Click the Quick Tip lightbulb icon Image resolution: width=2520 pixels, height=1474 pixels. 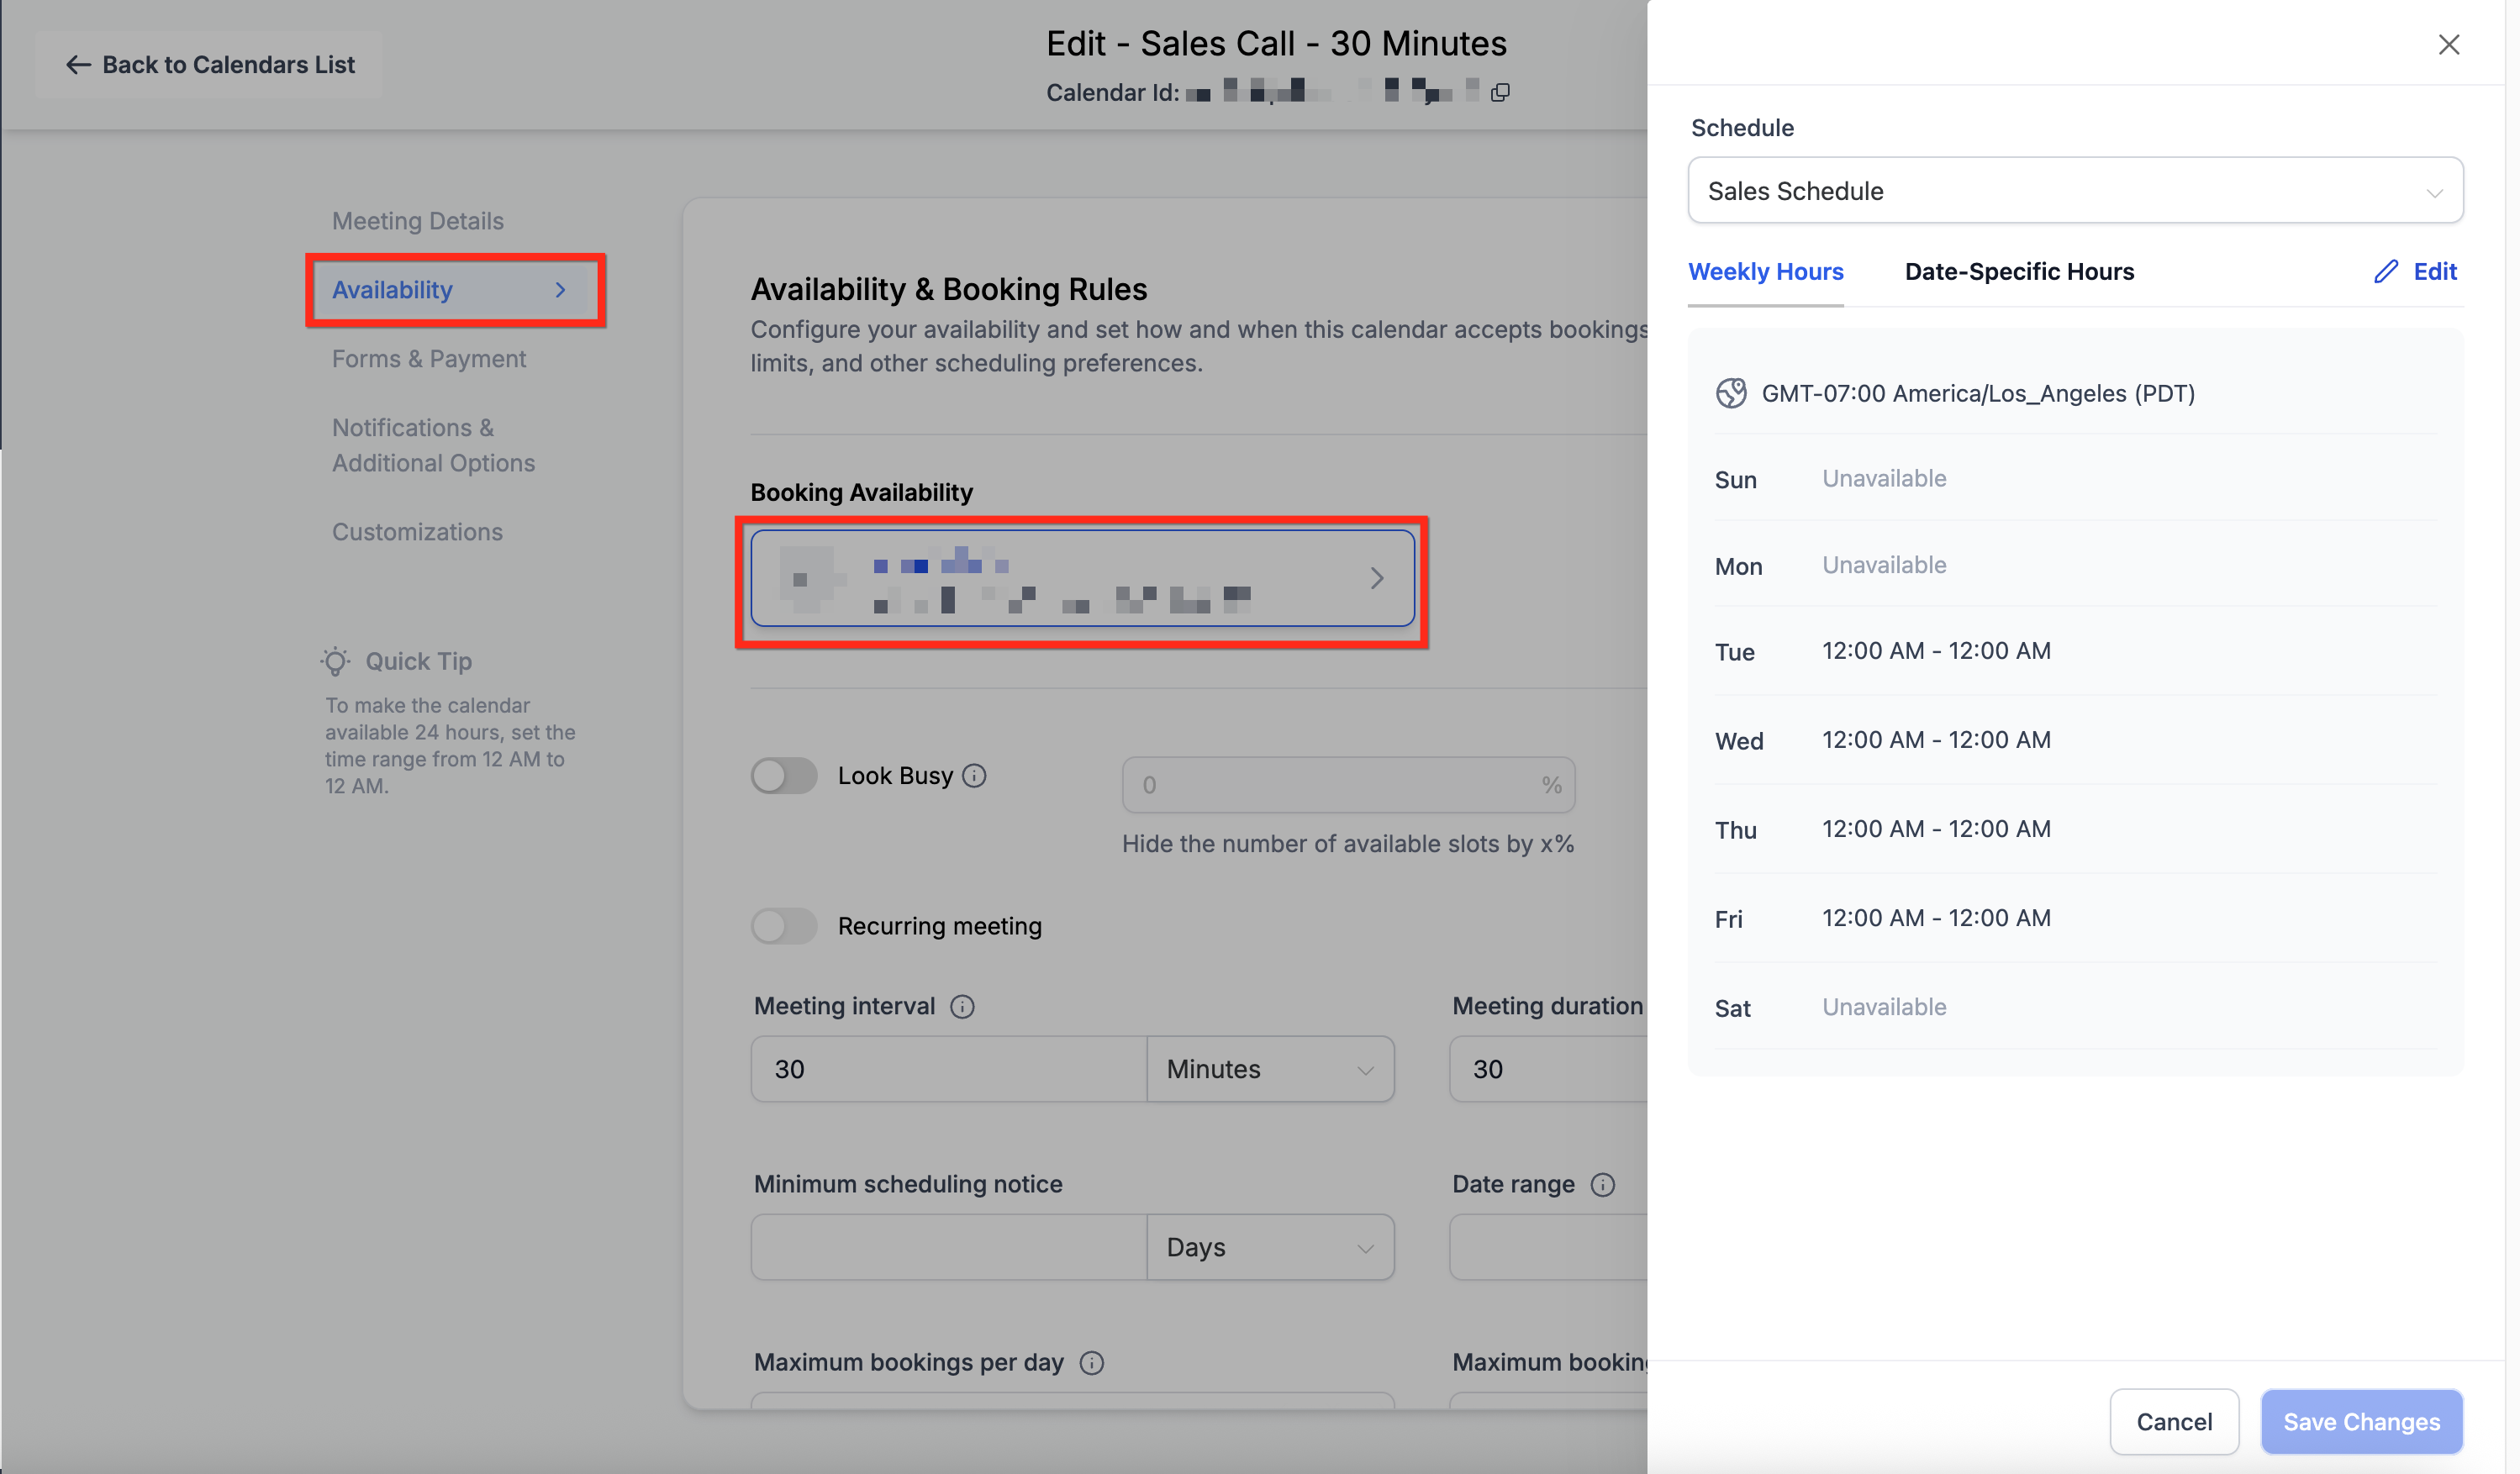tap(336, 661)
